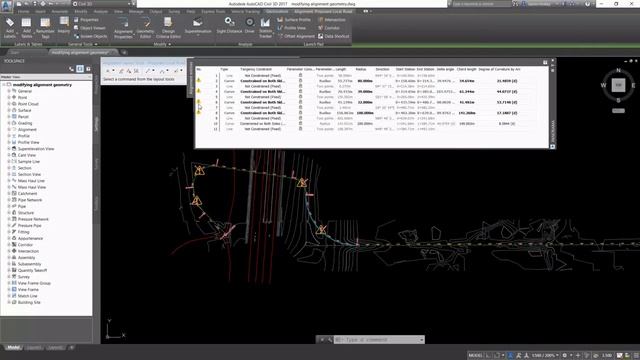Select the Parcel tree item
Screen dimensions: 640x360
(x=23, y=117)
